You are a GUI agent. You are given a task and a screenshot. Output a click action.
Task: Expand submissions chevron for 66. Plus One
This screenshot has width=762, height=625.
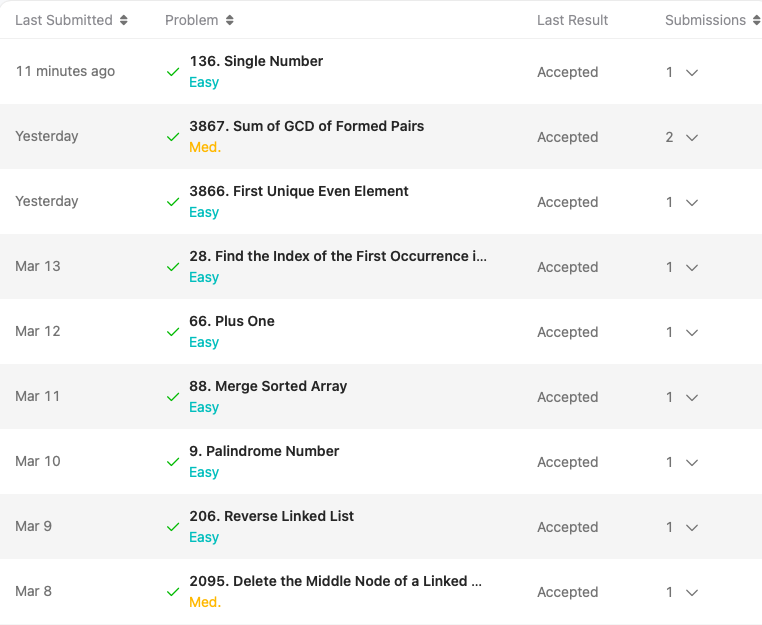(691, 332)
